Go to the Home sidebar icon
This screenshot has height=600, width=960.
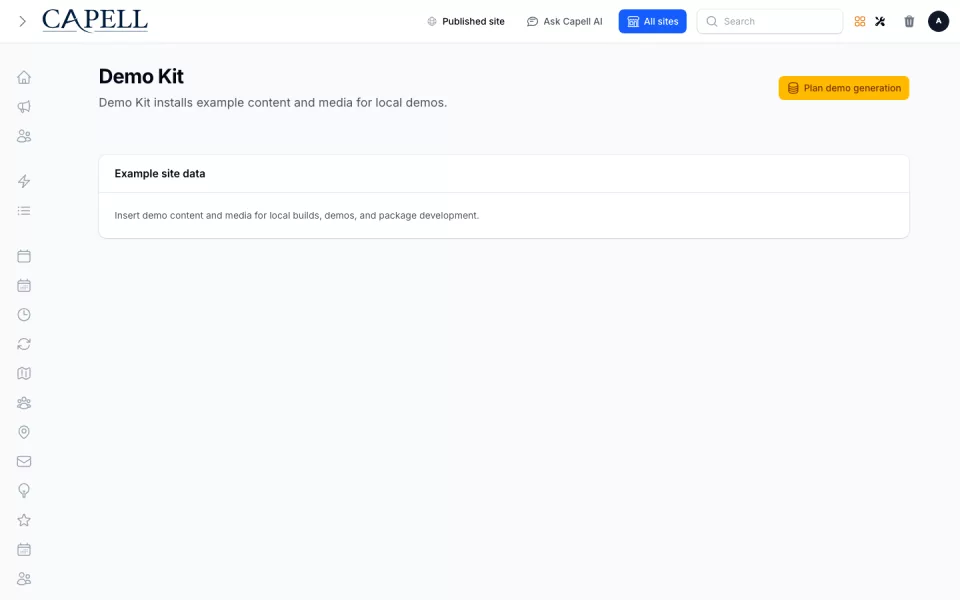[24, 78]
